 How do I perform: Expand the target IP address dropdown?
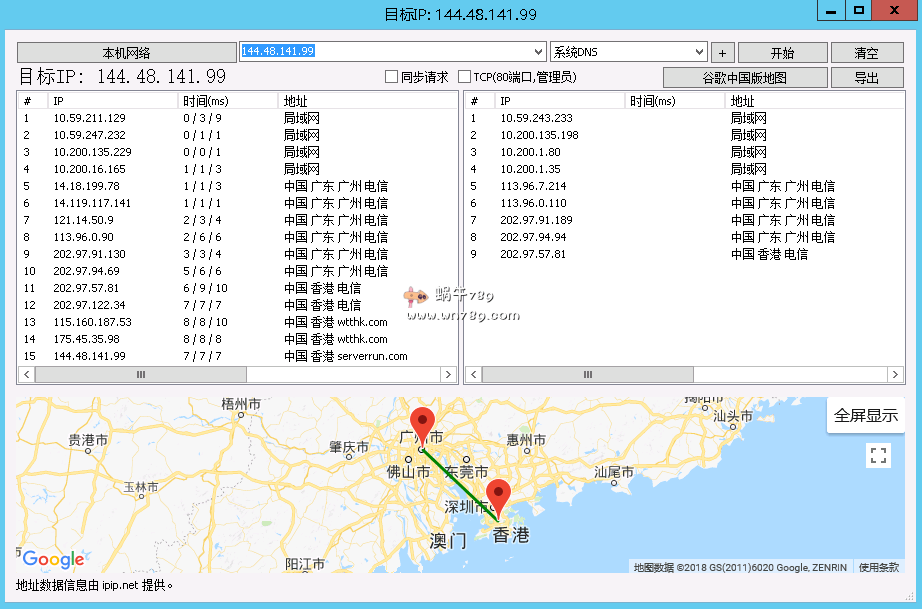pos(538,52)
